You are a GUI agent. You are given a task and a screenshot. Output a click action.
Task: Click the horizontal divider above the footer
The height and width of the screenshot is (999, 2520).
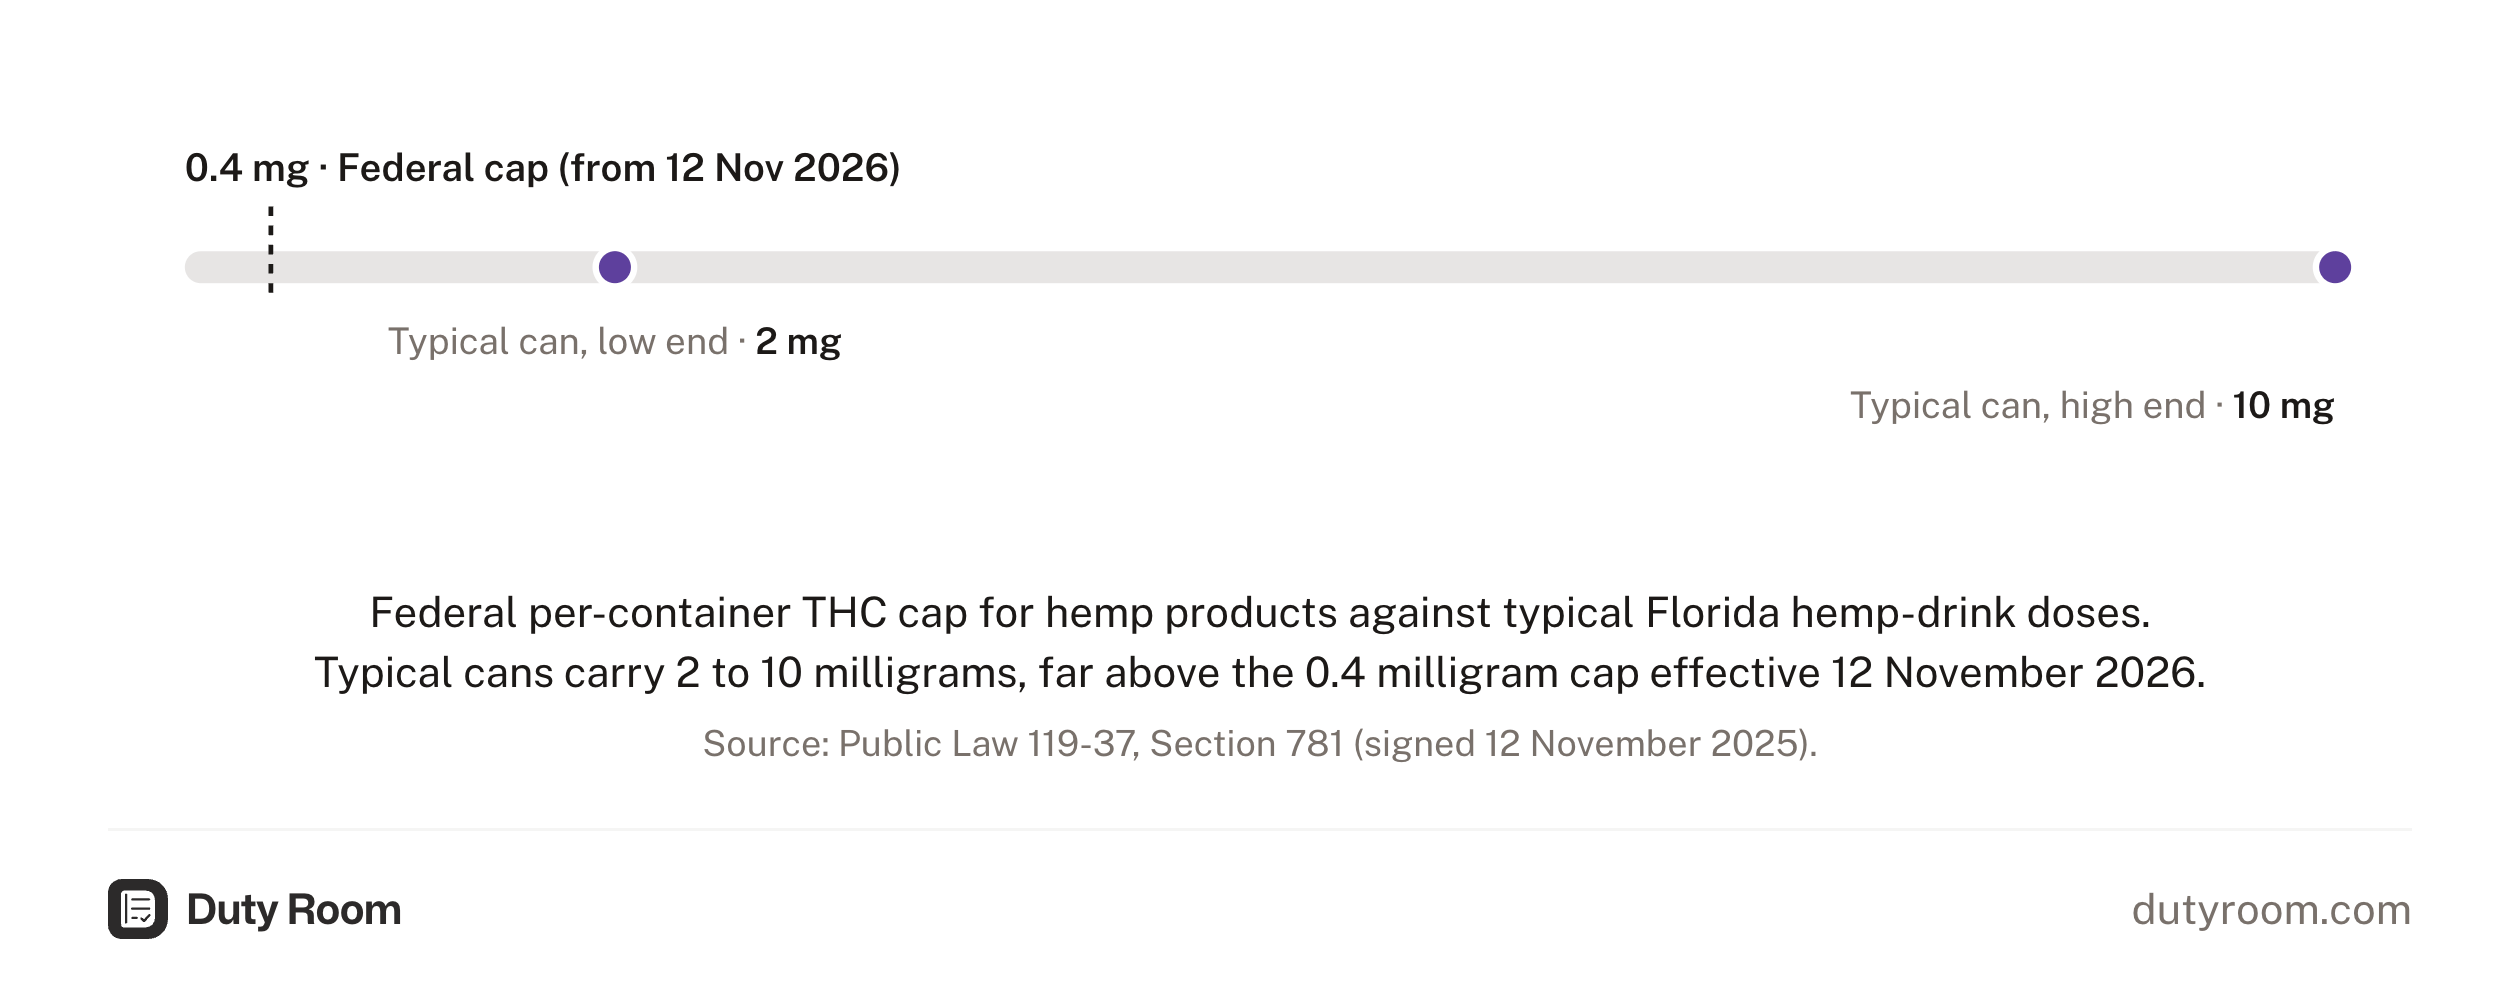1260,829
